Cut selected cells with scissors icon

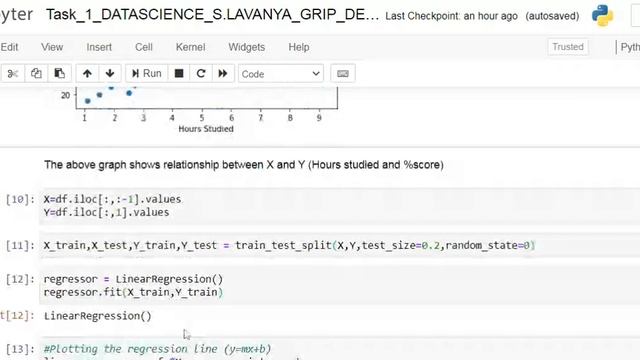[13, 74]
